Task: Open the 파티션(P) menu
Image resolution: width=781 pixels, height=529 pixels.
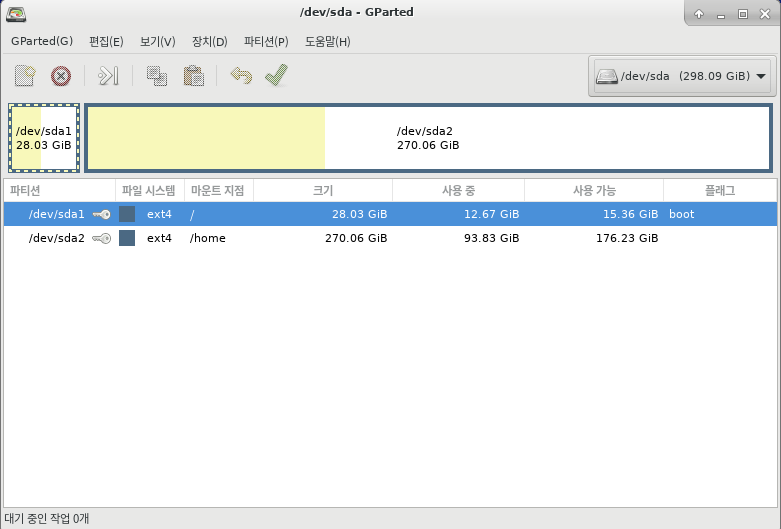Action: click(266, 41)
